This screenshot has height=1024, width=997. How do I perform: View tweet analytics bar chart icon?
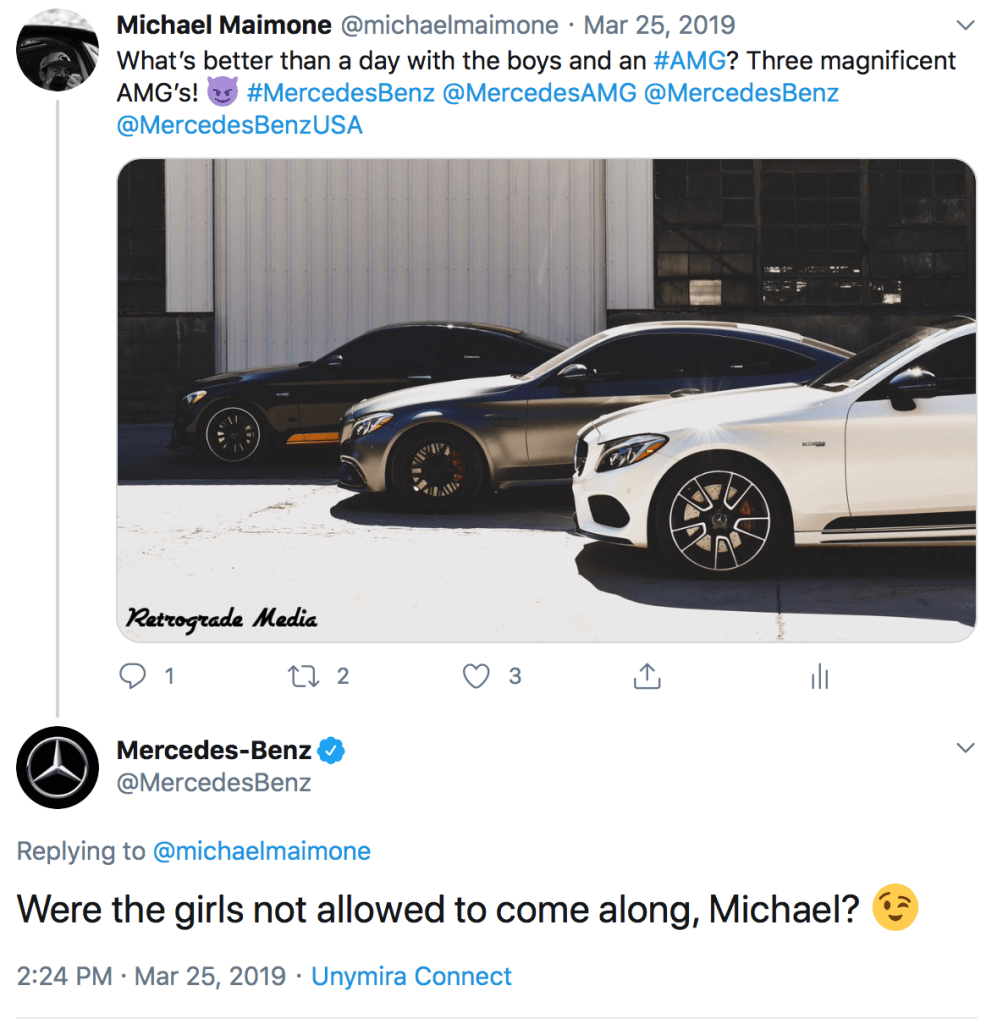(x=820, y=678)
